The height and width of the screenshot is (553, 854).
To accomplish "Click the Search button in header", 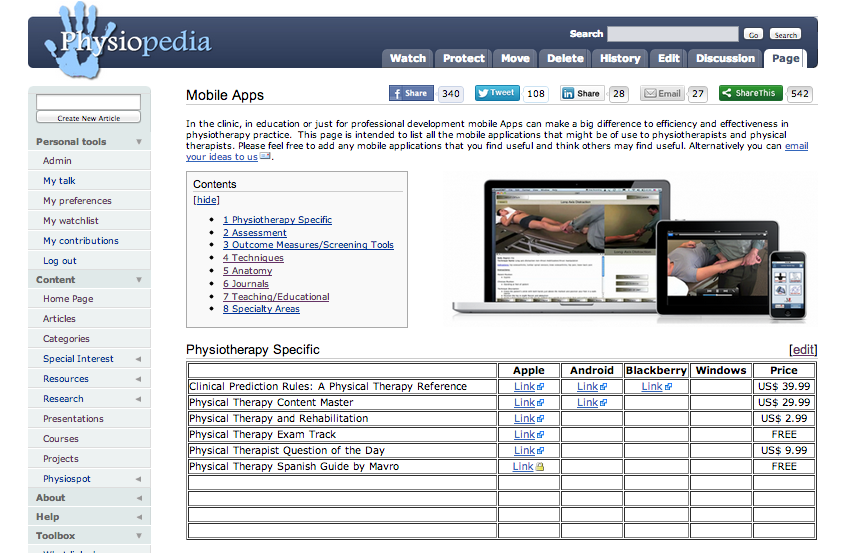I will [785, 34].
